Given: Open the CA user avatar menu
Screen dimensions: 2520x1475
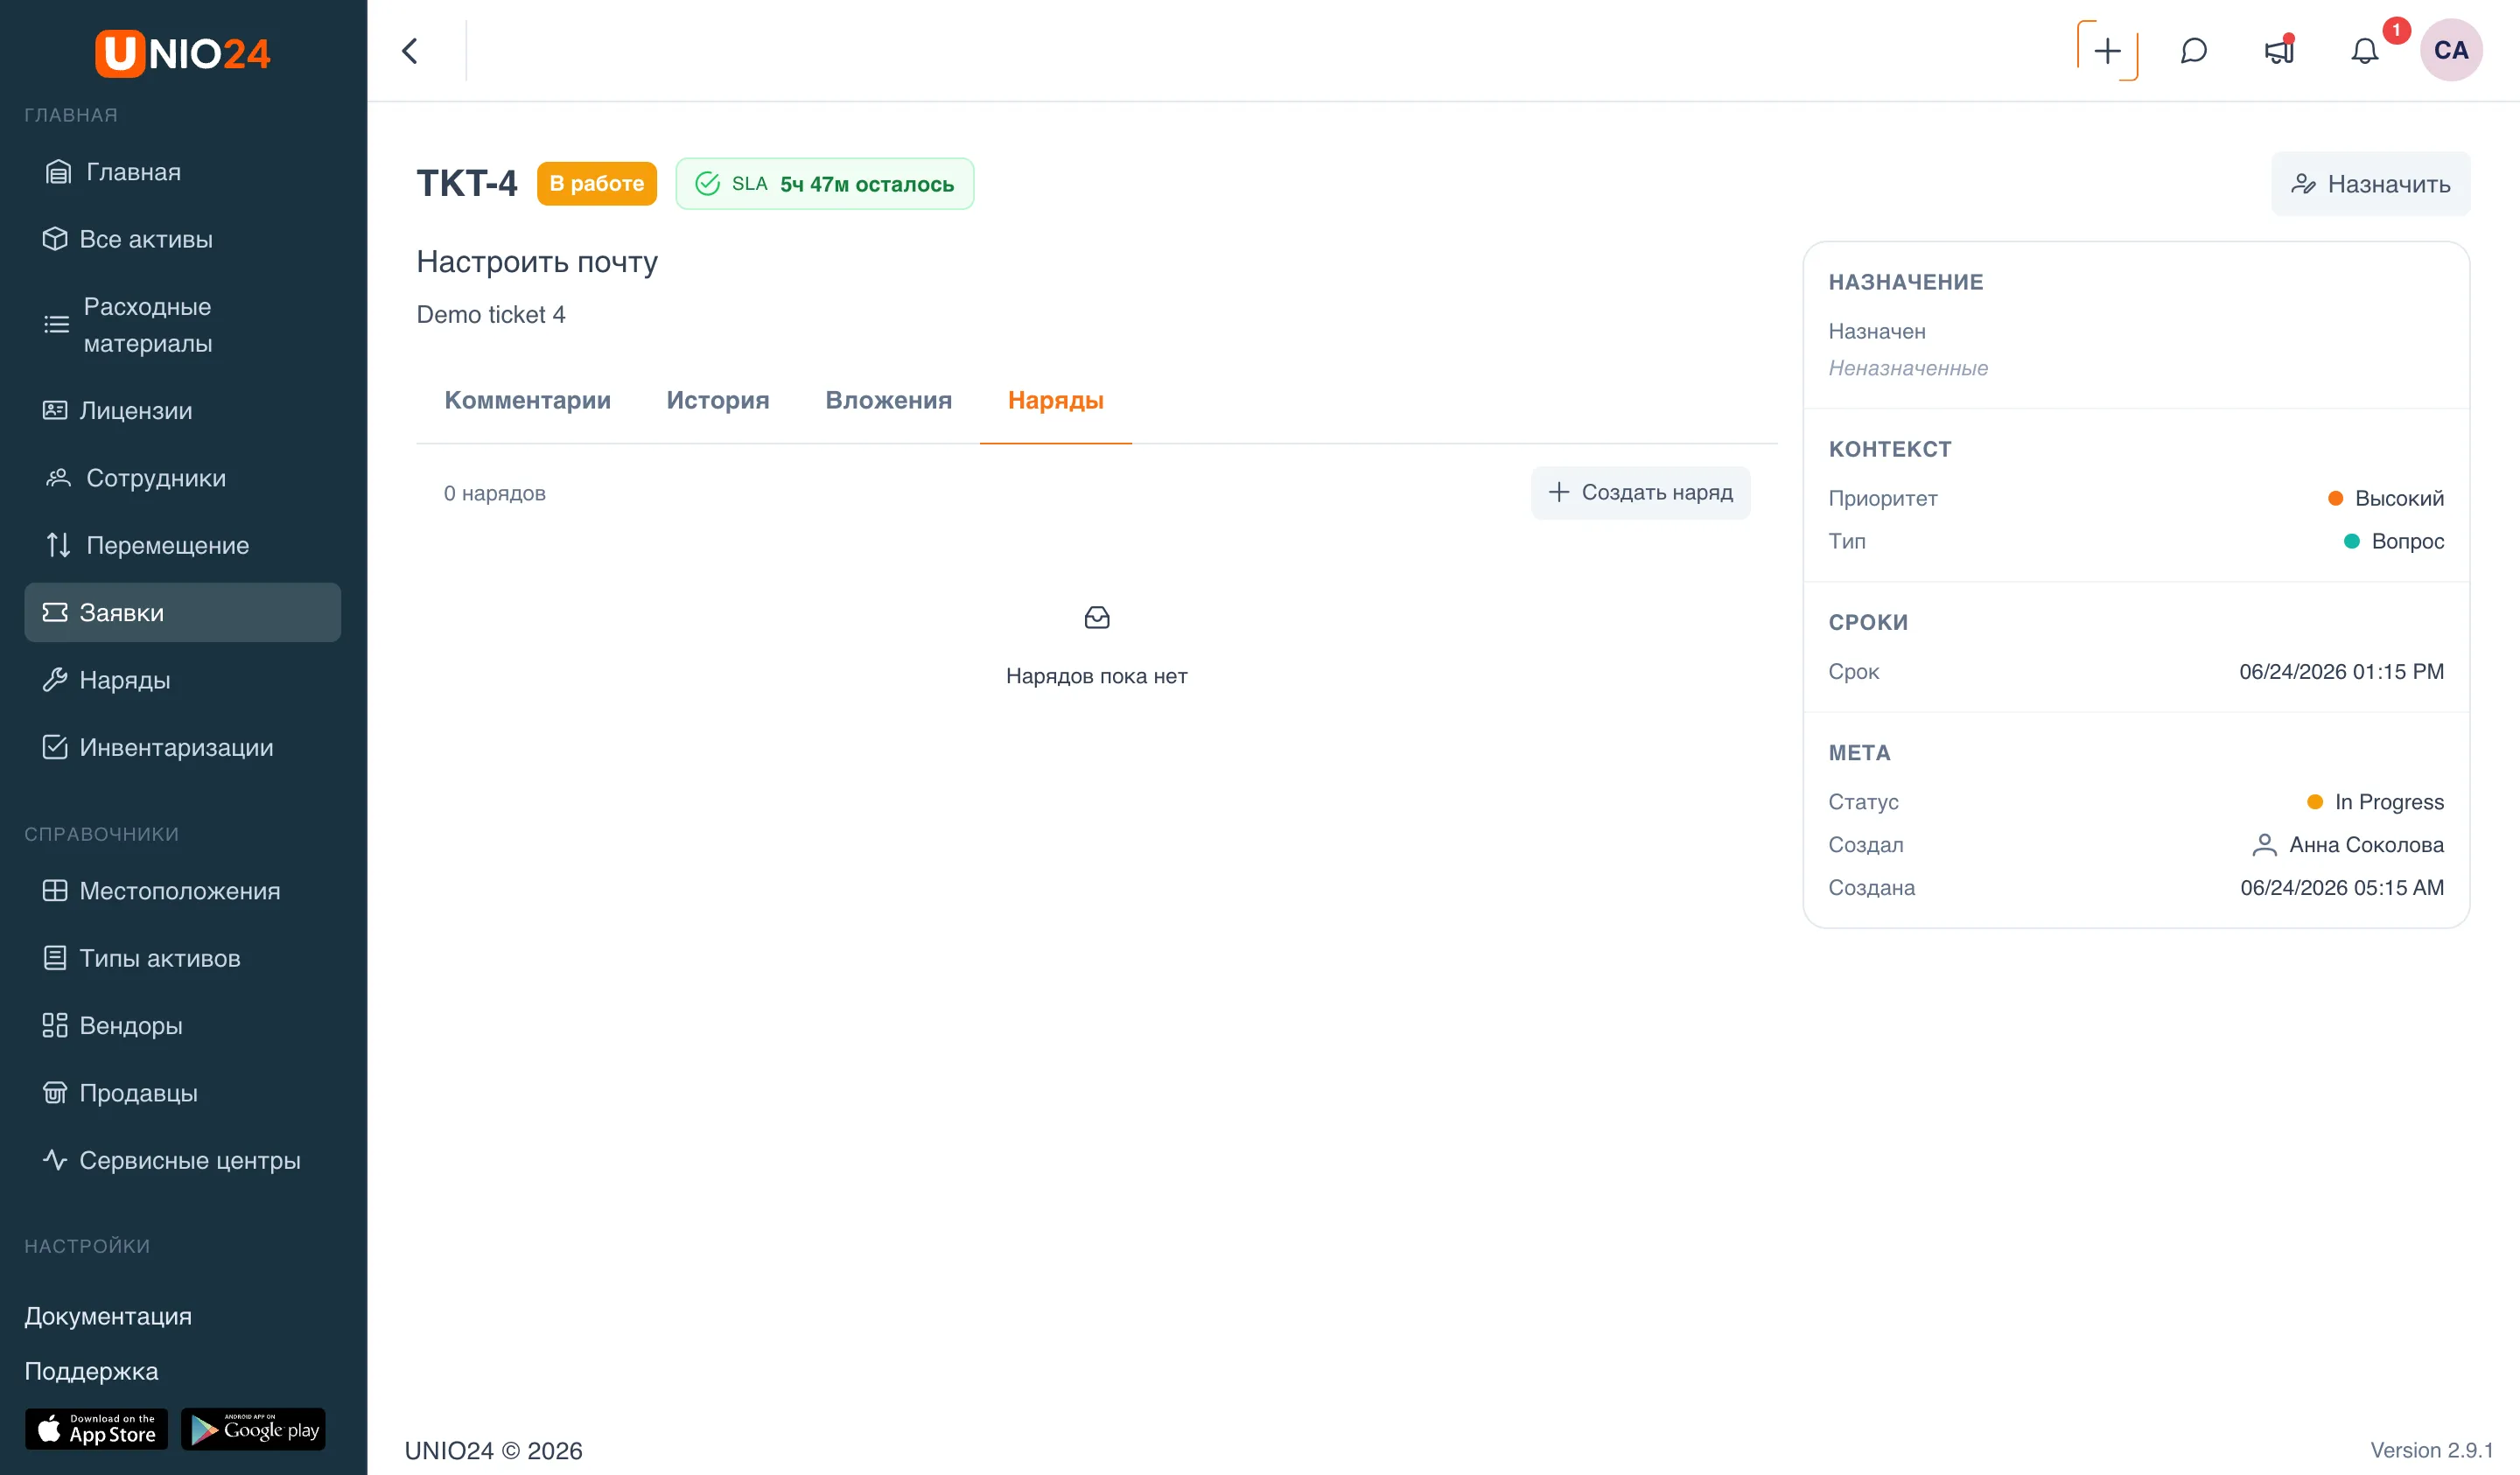Looking at the screenshot, I should click(x=2451, y=50).
